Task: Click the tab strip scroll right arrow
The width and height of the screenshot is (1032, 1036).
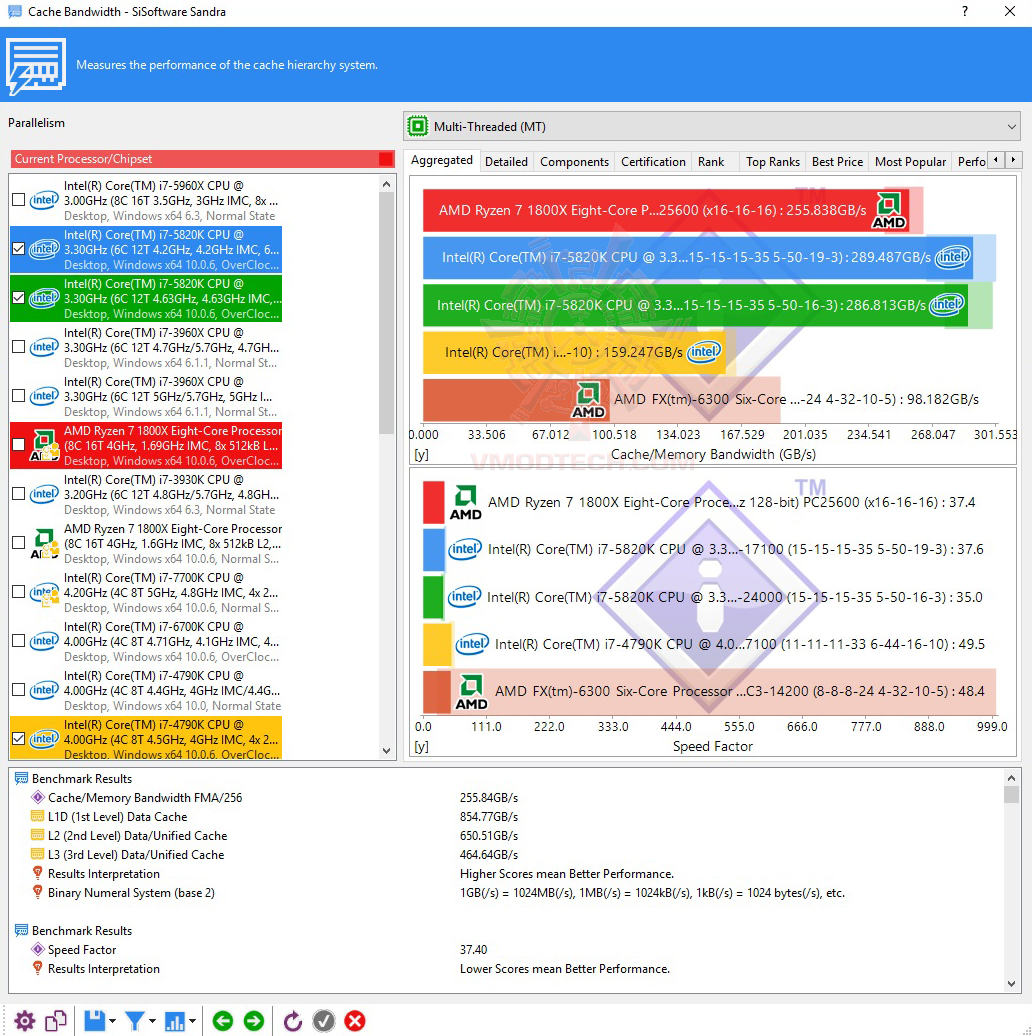Action: (x=1013, y=159)
